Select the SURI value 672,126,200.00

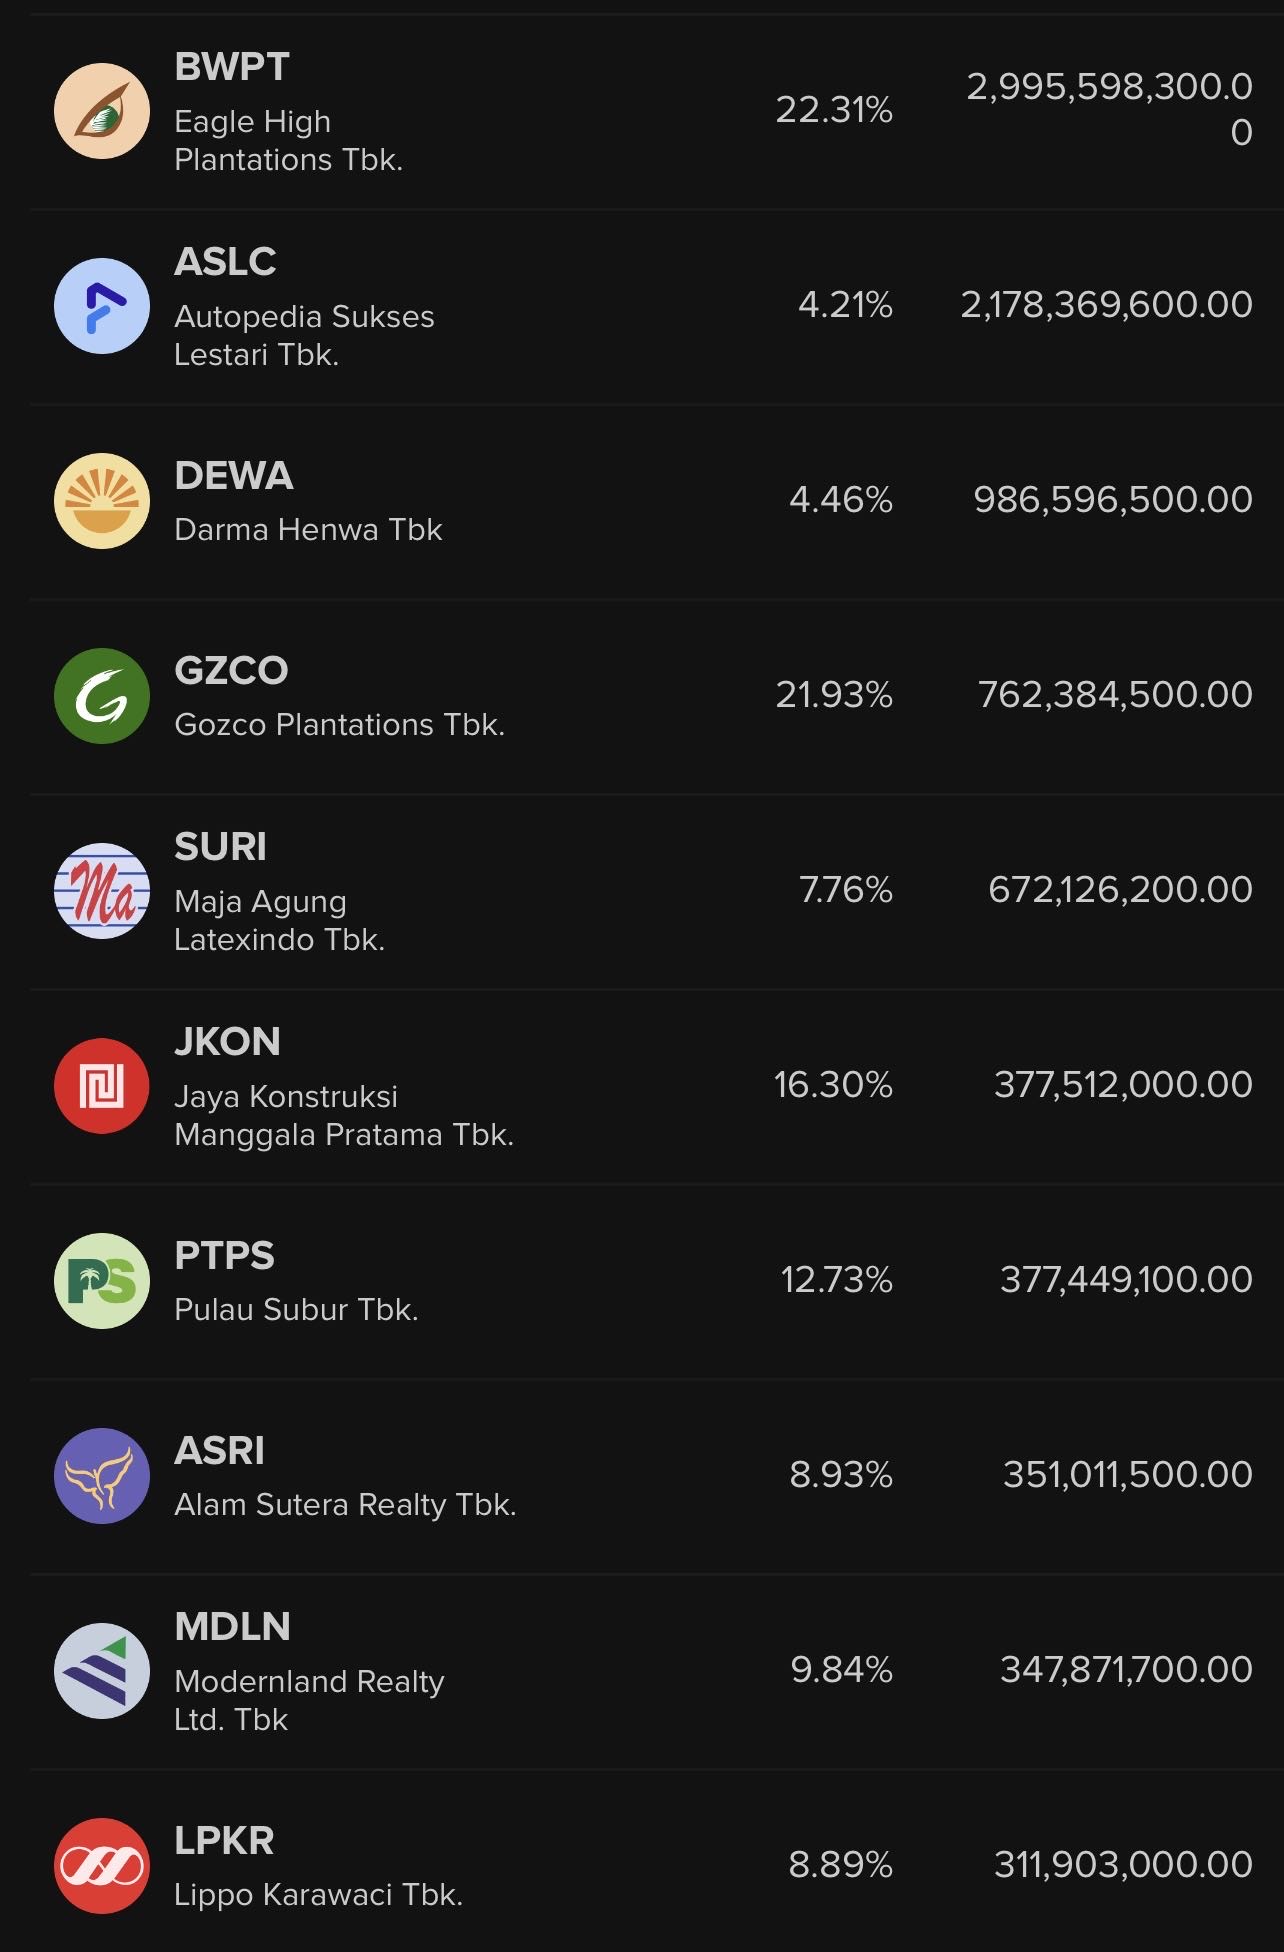1120,889
